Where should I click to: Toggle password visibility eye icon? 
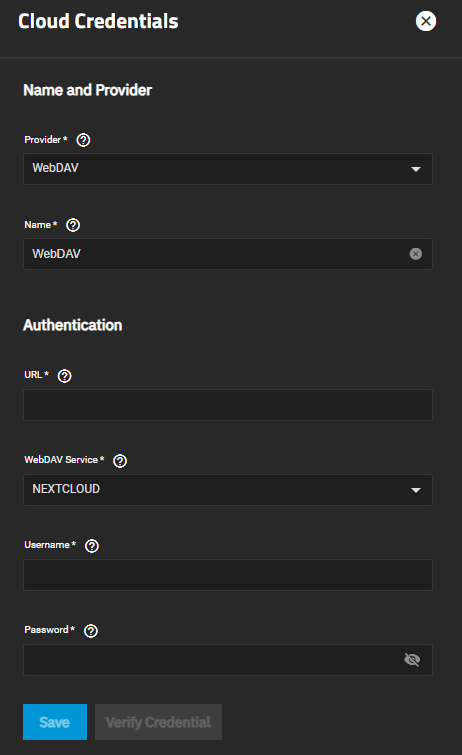pyautogui.click(x=412, y=660)
